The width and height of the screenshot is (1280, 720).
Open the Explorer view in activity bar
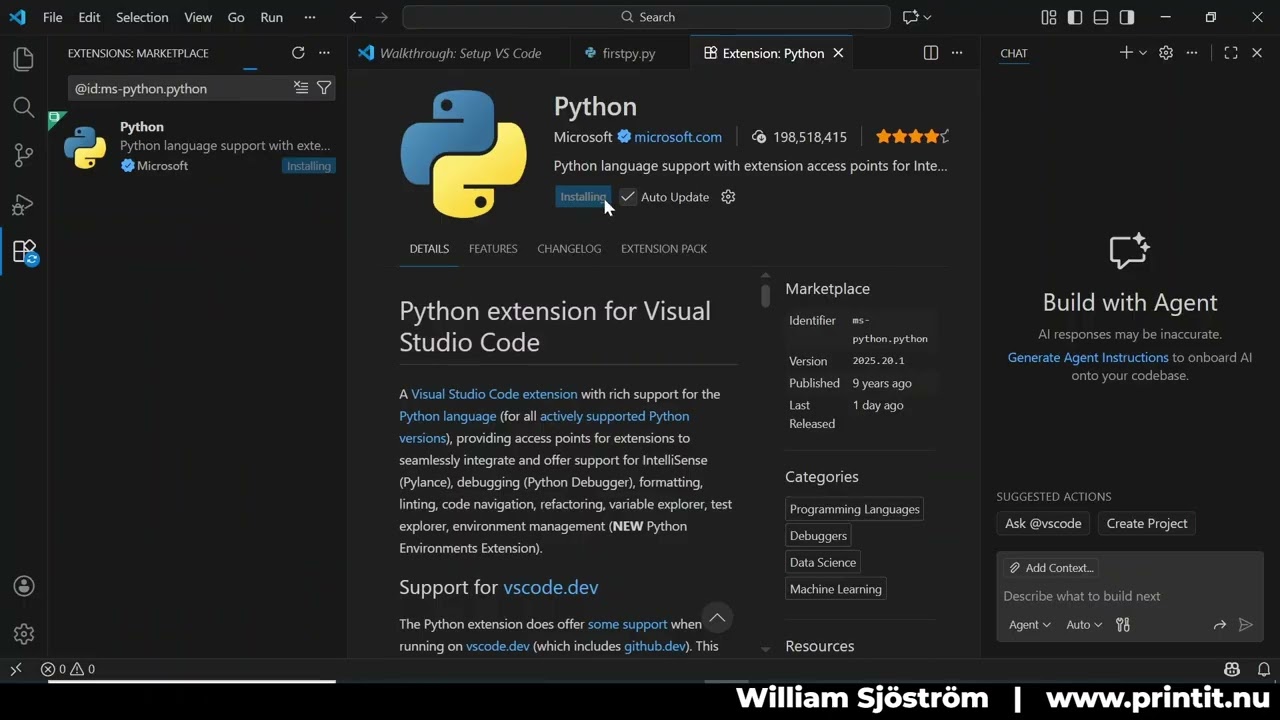[23, 59]
